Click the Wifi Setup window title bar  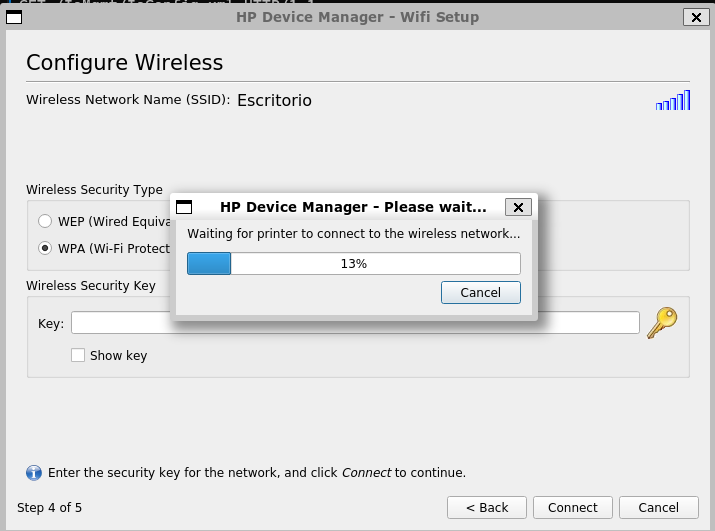[357, 17]
